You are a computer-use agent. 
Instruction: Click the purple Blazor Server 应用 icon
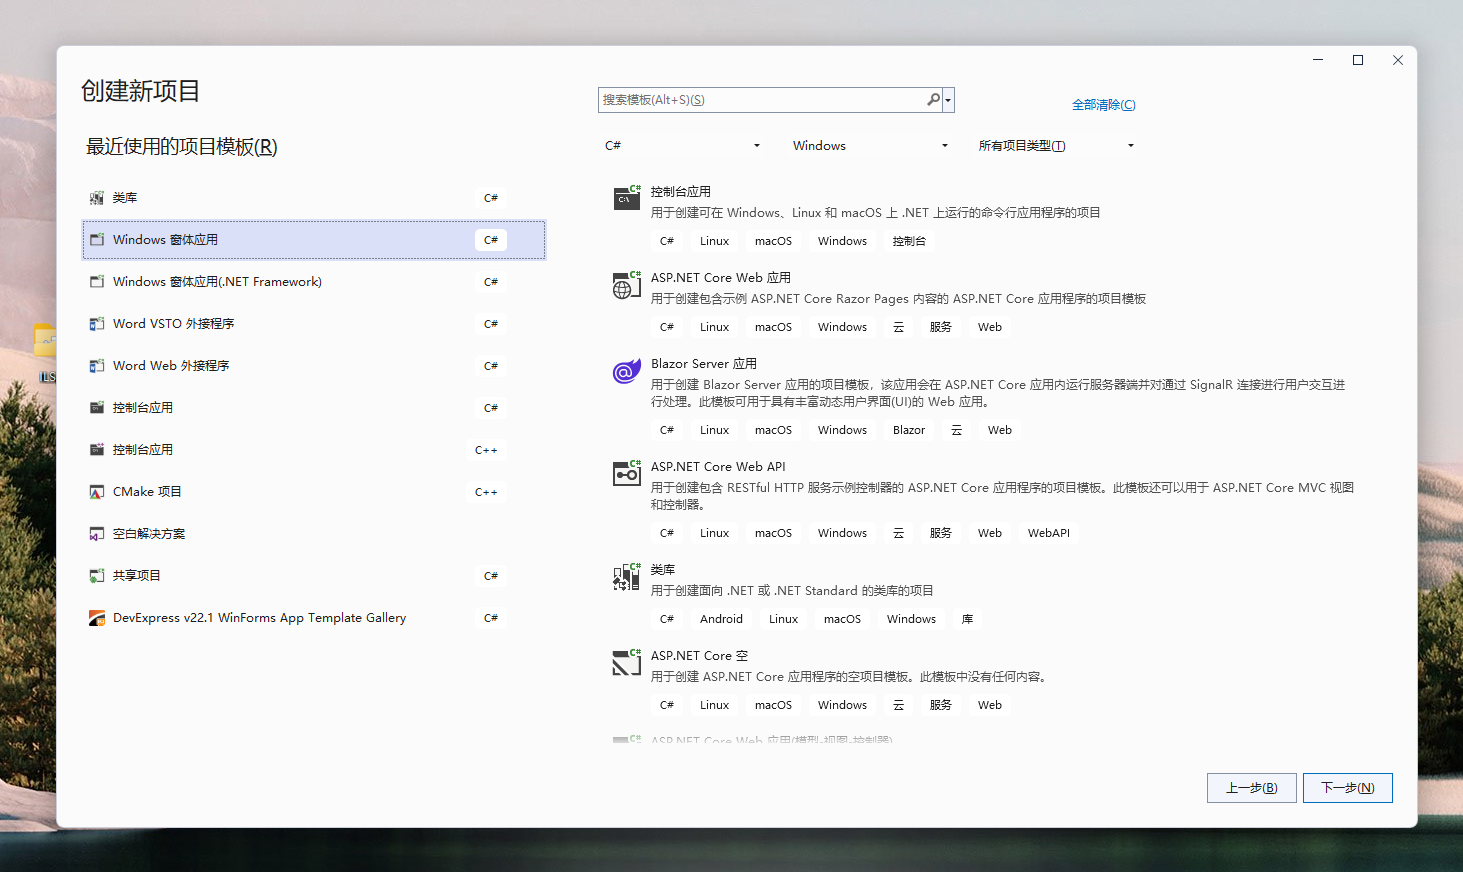tap(626, 371)
